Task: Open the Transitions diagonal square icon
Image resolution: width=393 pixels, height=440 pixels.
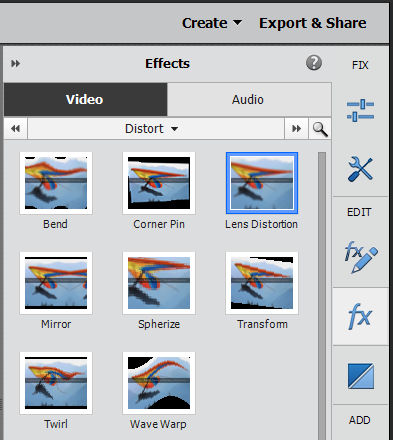Action: pyautogui.click(x=361, y=376)
